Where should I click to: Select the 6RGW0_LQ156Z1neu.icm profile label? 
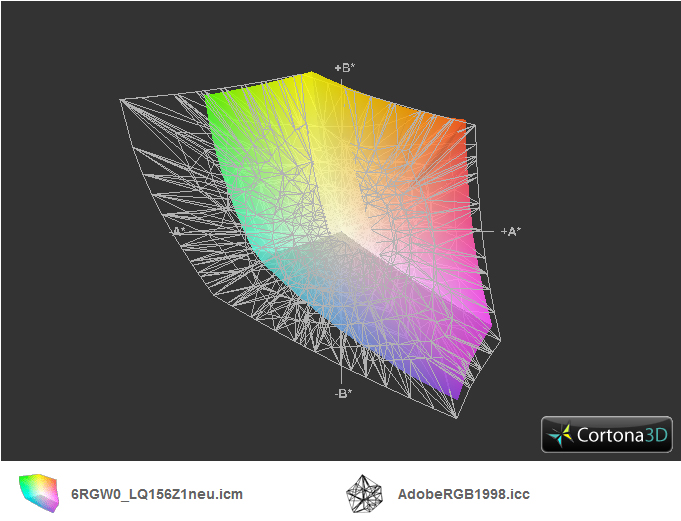coord(156,494)
